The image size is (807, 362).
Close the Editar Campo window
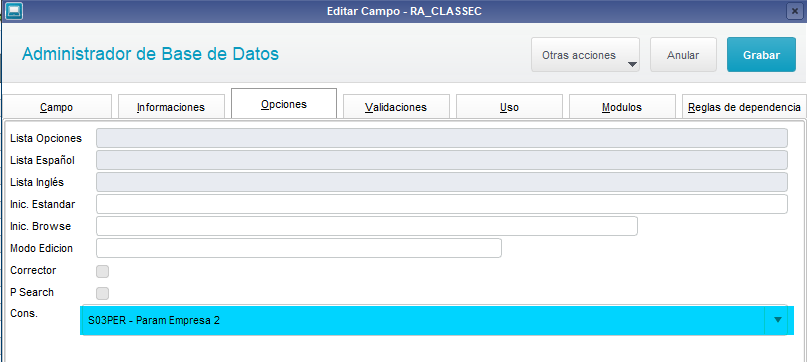point(796,11)
